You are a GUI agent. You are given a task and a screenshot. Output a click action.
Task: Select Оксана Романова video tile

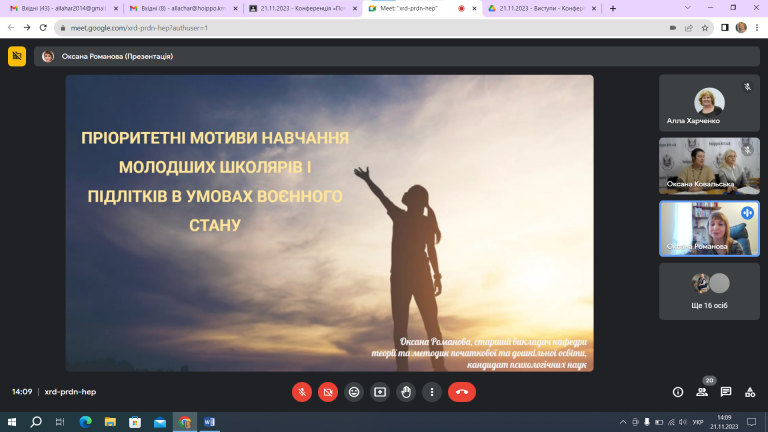(x=709, y=228)
